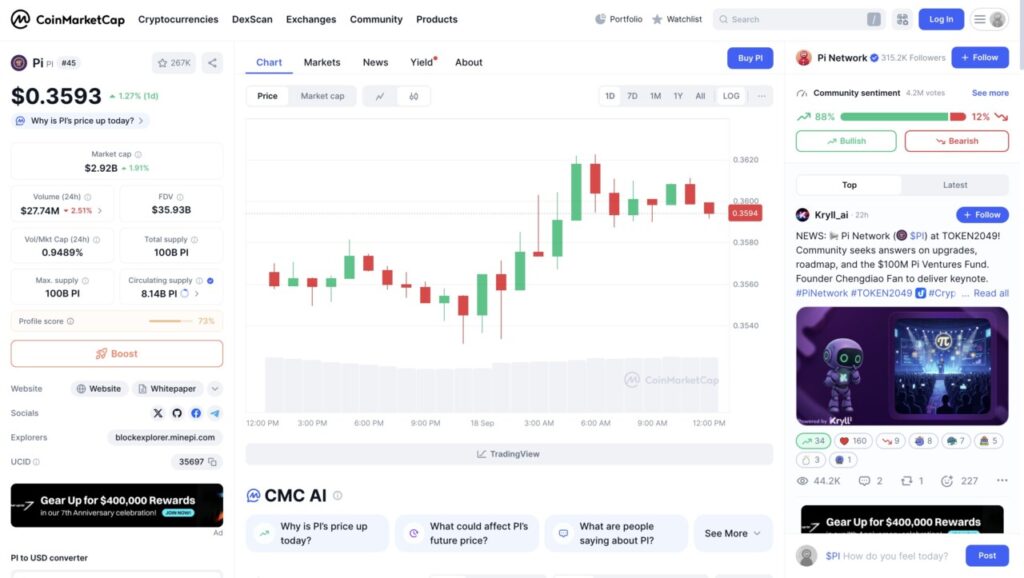Vote Bullish on community sentiment
Image resolution: width=1024 pixels, height=578 pixels.
[846, 141]
